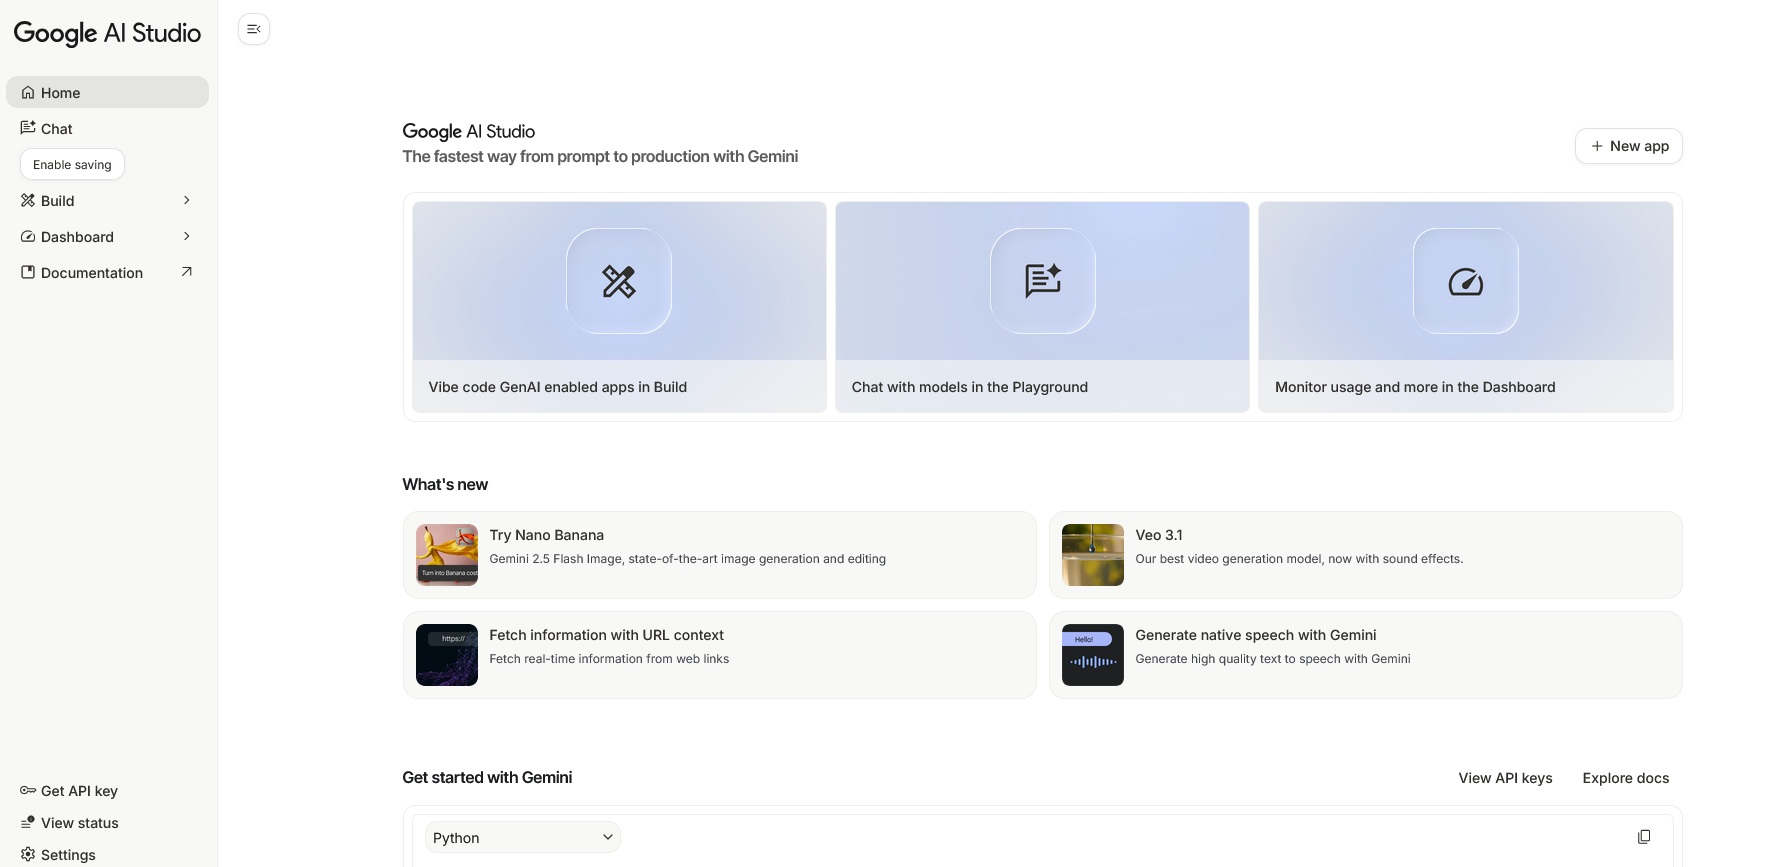Collapse the sidebar with the toggle icon
Screen dimensions: 1791x867
254,29
